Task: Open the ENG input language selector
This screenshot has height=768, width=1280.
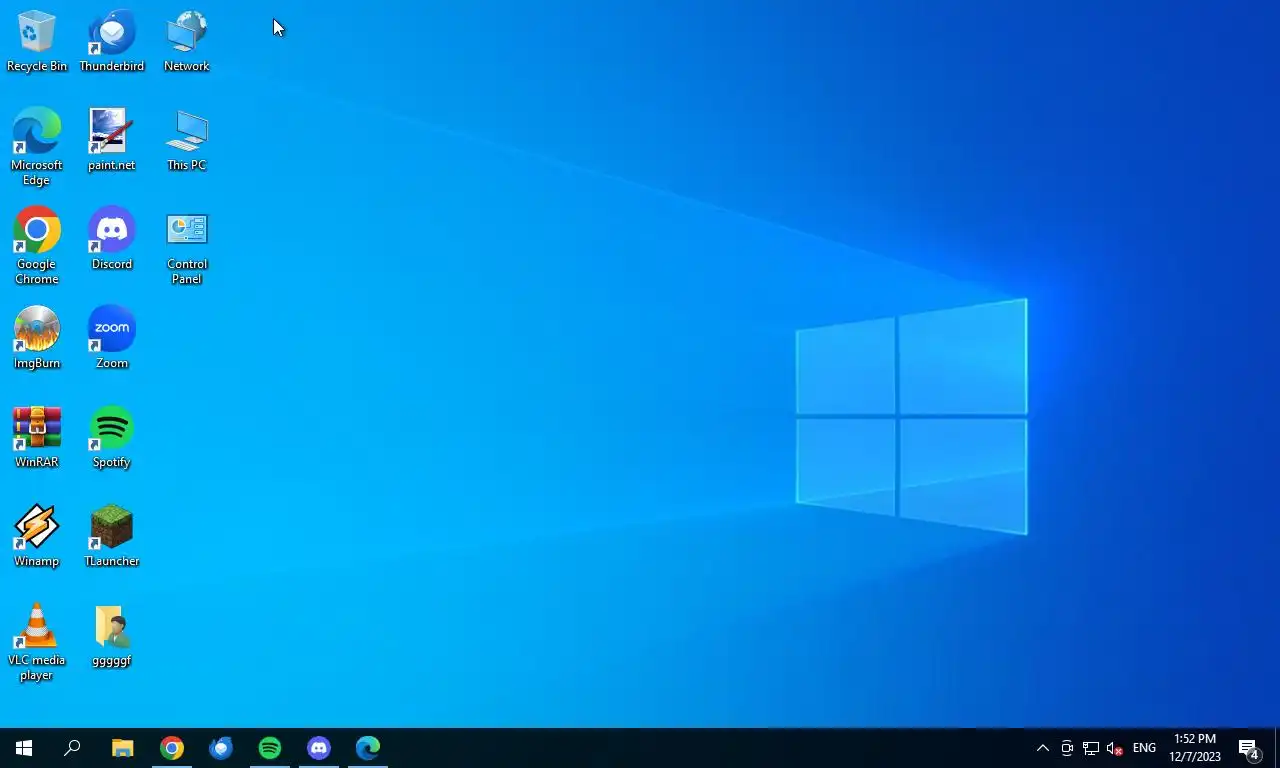Action: (x=1144, y=748)
